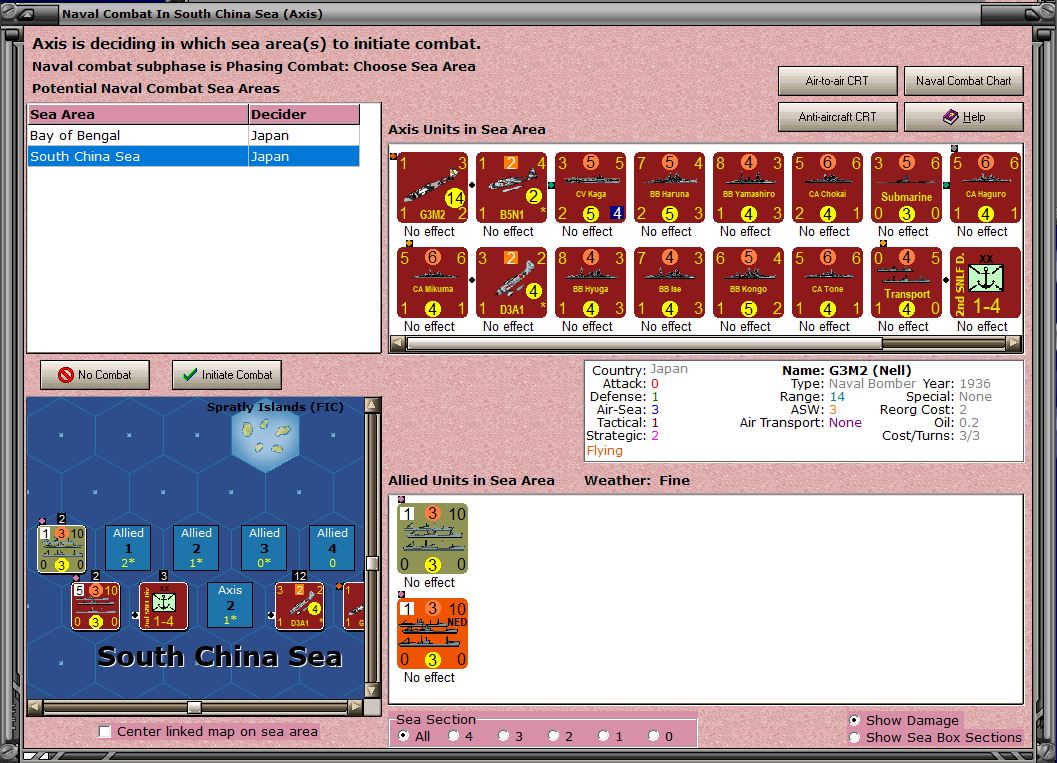Choose the CA Tone cruiser counter
Image resolution: width=1057 pixels, height=763 pixels.
(827, 282)
